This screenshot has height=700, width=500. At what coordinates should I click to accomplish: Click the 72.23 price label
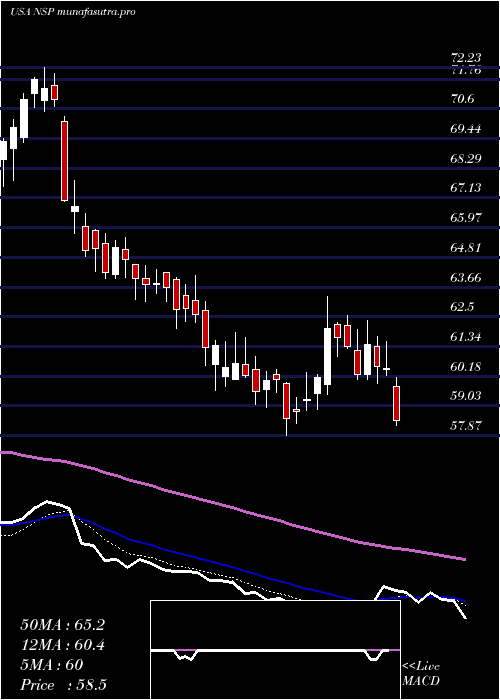coord(466,58)
